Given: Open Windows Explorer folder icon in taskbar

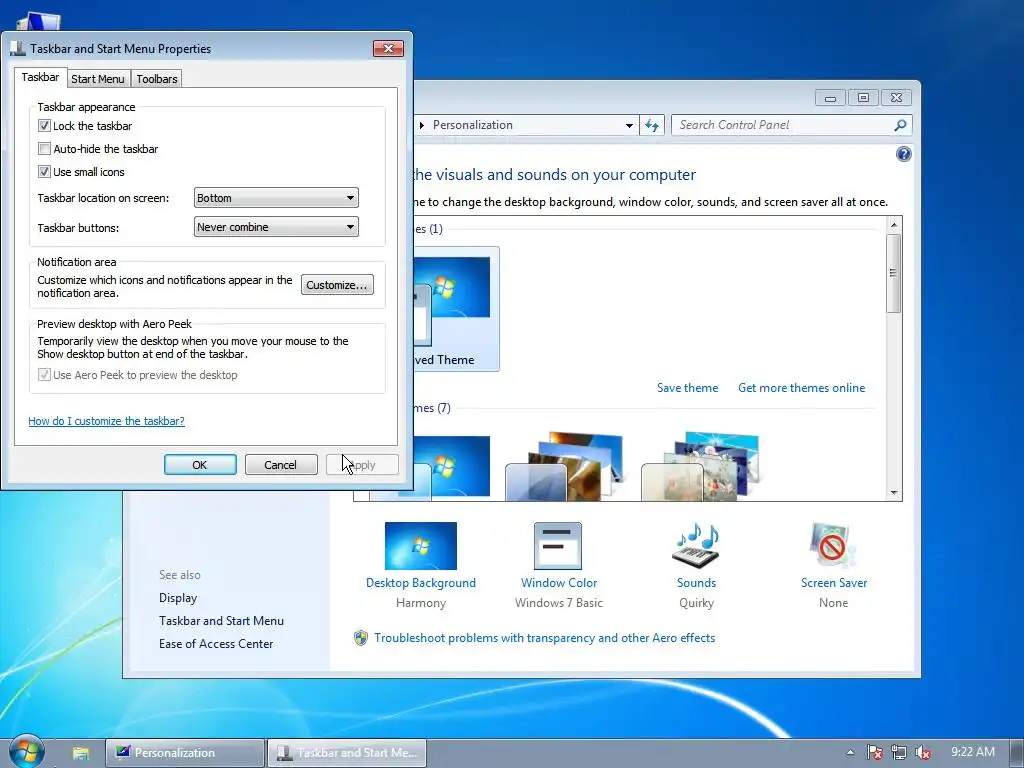Looking at the screenshot, I should (81, 753).
